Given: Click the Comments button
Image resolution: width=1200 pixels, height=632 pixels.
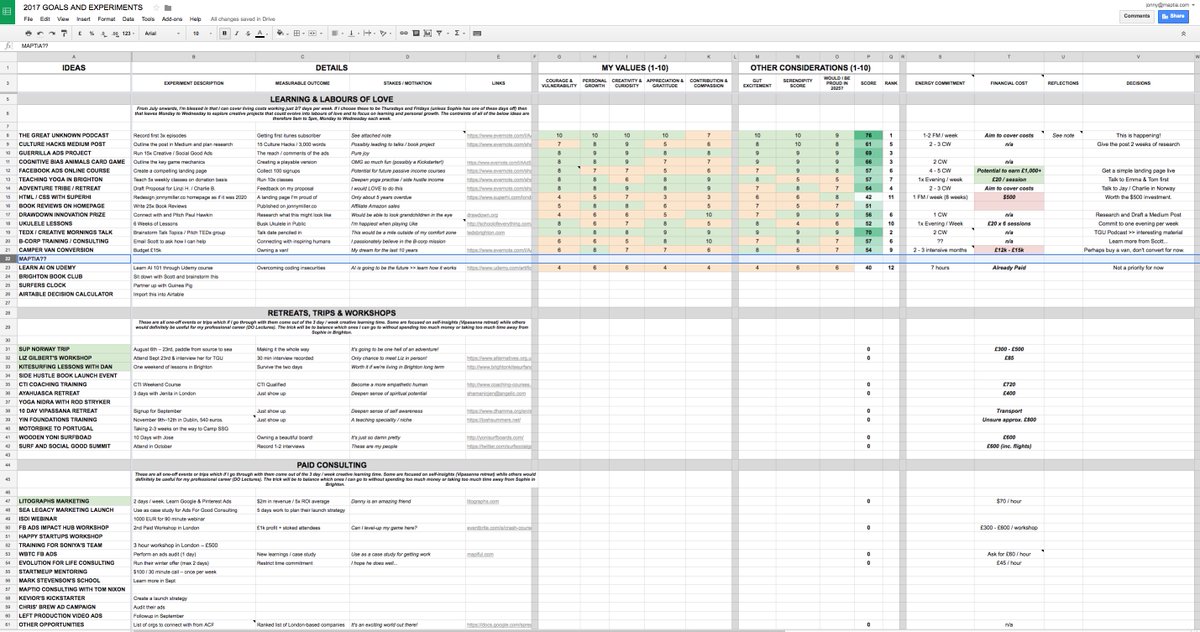Looking at the screenshot, I should (x=1137, y=16).
